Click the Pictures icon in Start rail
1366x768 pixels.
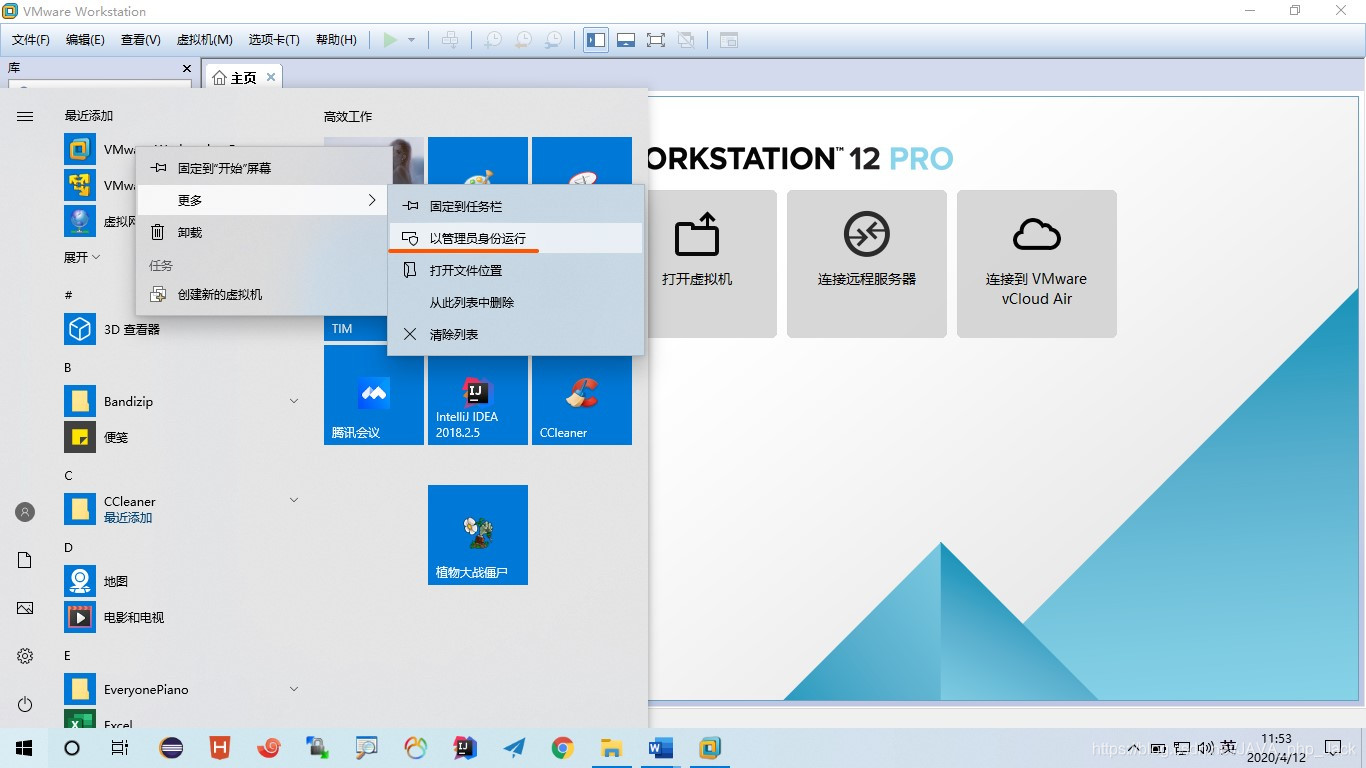coord(25,608)
